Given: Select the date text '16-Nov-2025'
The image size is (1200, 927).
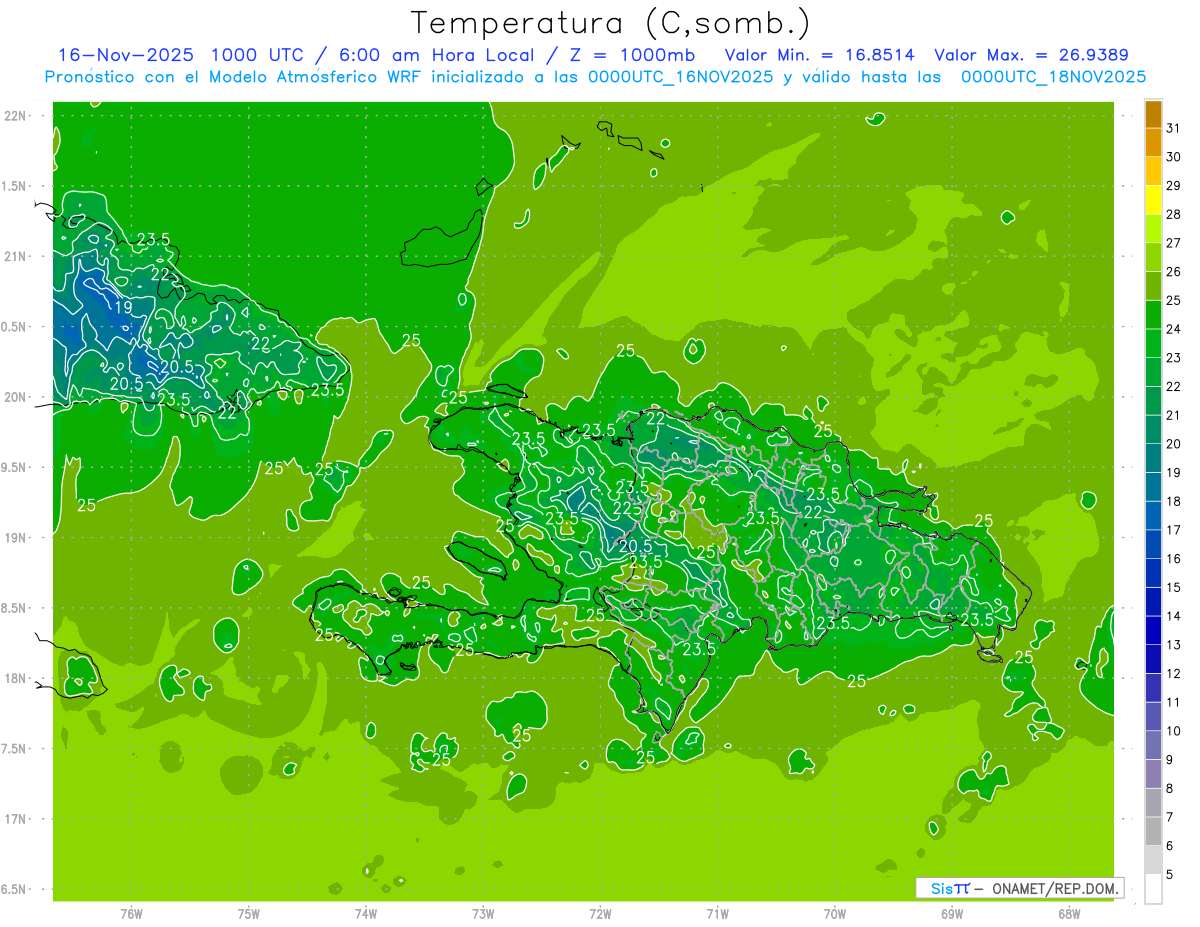Looking at the screenshot, I should (124, 55).
